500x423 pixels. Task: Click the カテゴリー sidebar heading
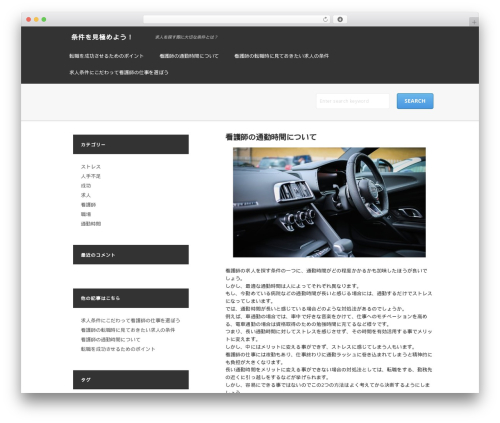pyautogui.click(x=131, y=144)
